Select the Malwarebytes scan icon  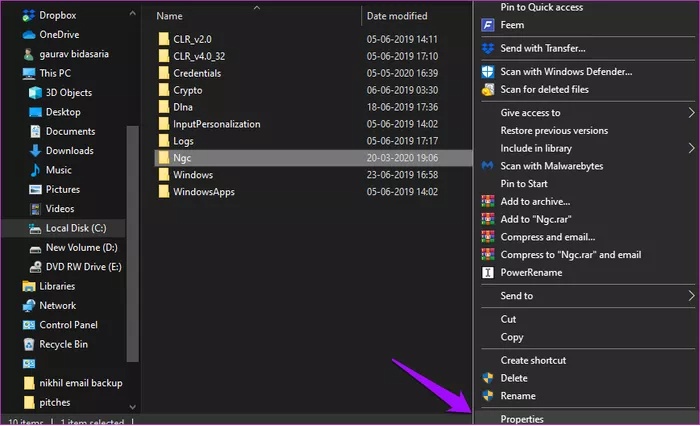[x=488, y=166]
